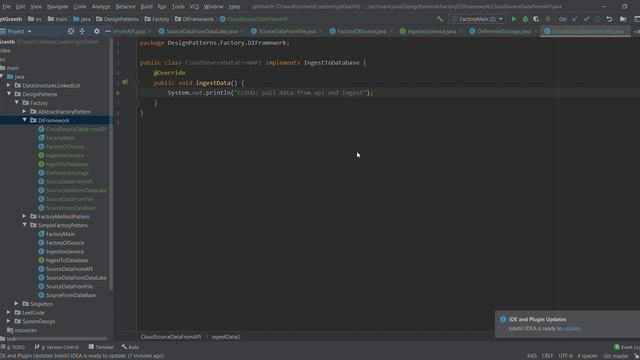
Task: Open the FactoryMain run configuration dropdown
Action: 477,19
